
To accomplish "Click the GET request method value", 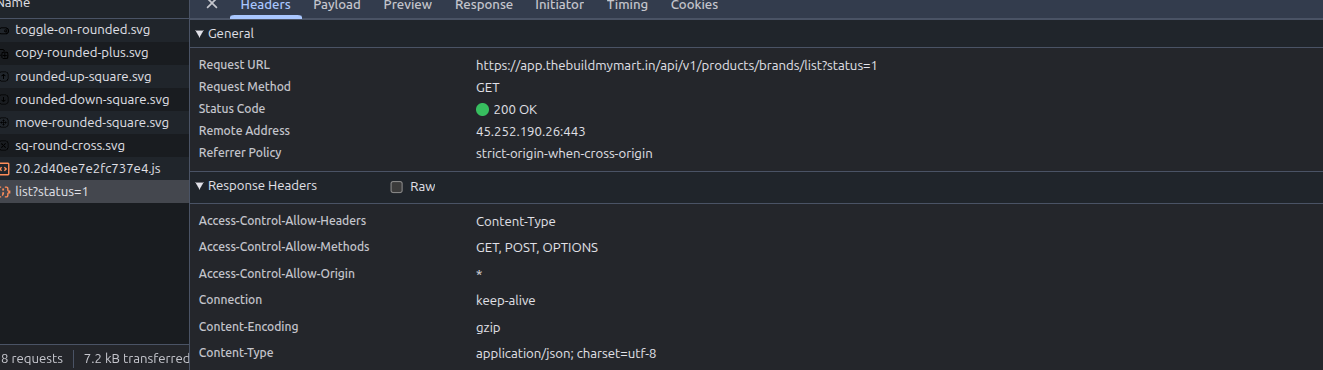I will [488, 87].
